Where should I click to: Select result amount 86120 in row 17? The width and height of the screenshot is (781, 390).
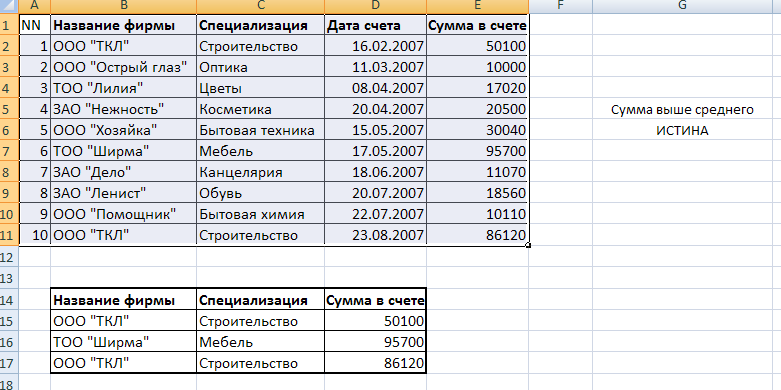(376, 363)
